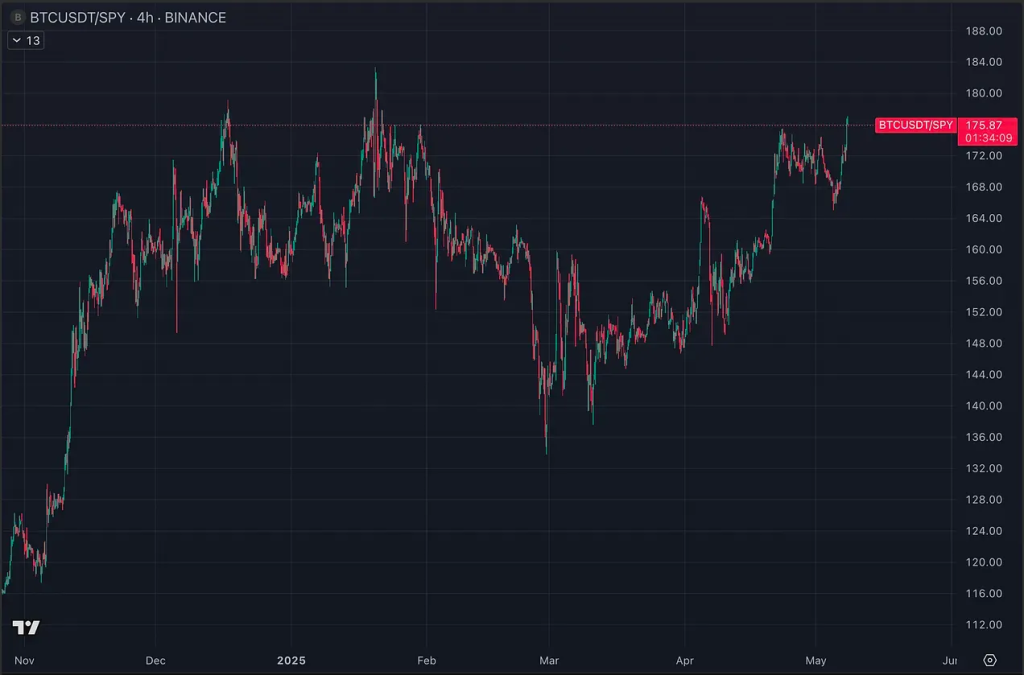Open chart settings gear icon
The width and height of the screenshot is (1024, 675).
tap(990, 660)
